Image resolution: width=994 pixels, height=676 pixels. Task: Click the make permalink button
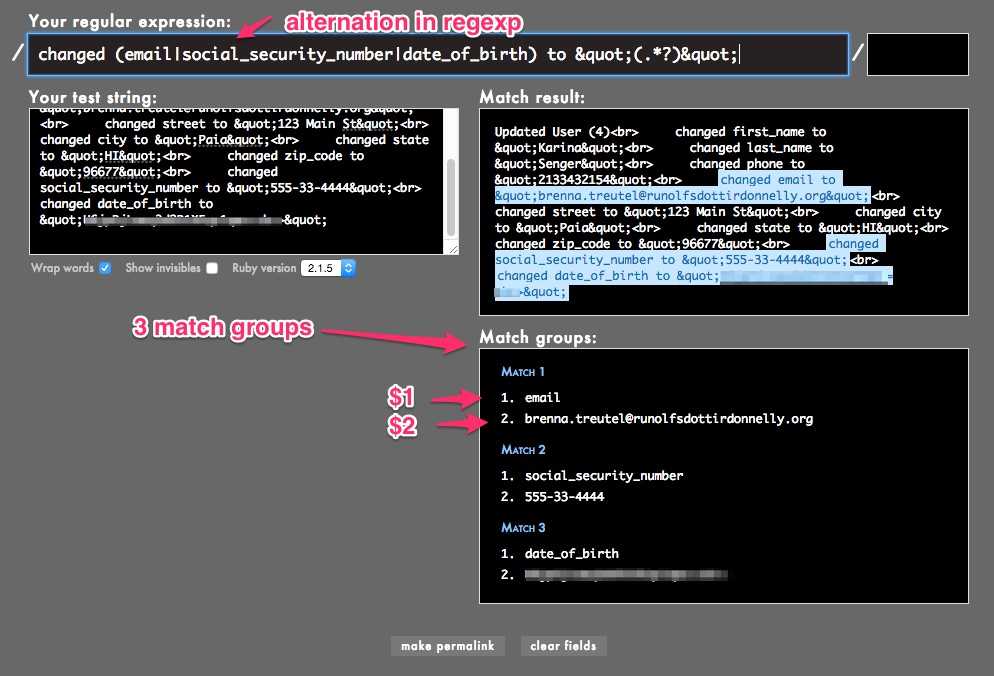(448, 646)
